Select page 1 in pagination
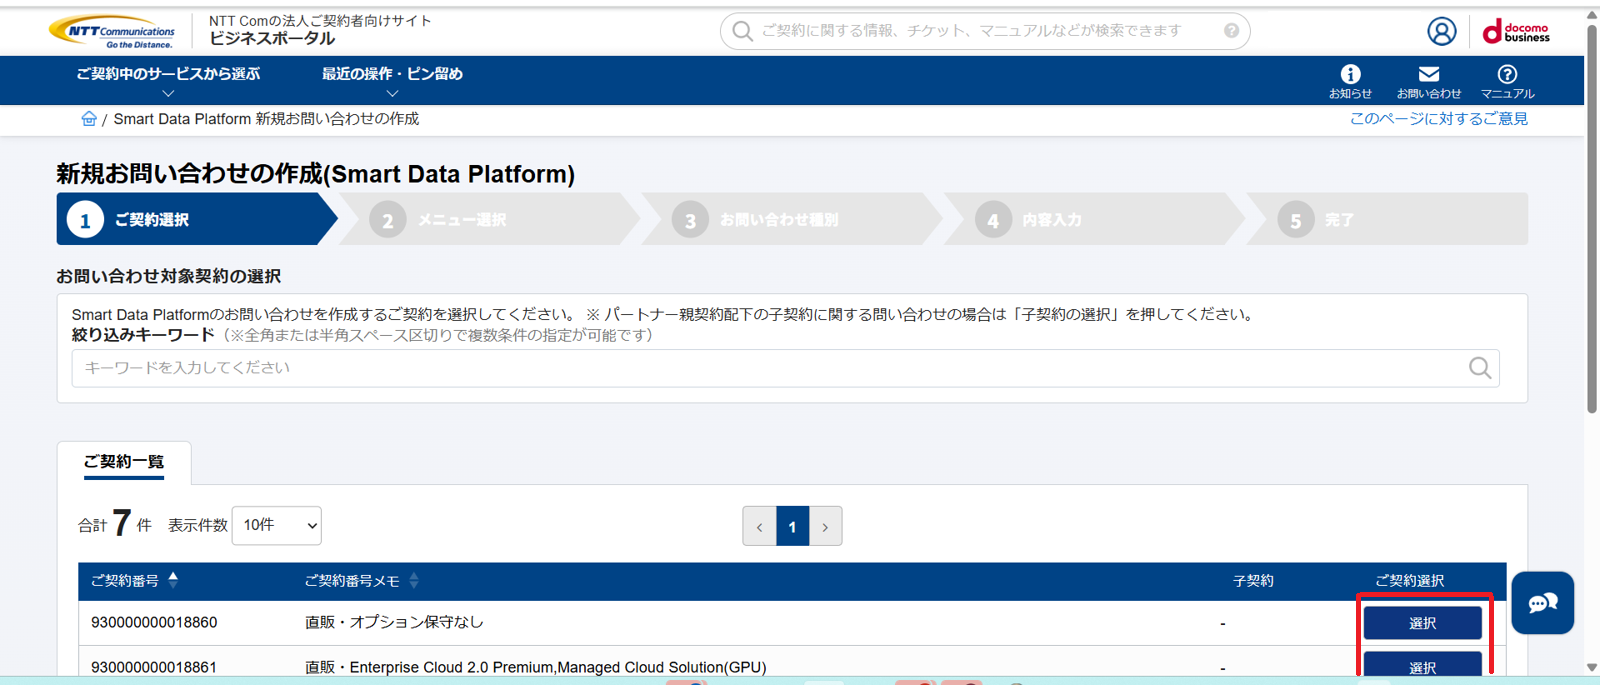 click(792, 526)
